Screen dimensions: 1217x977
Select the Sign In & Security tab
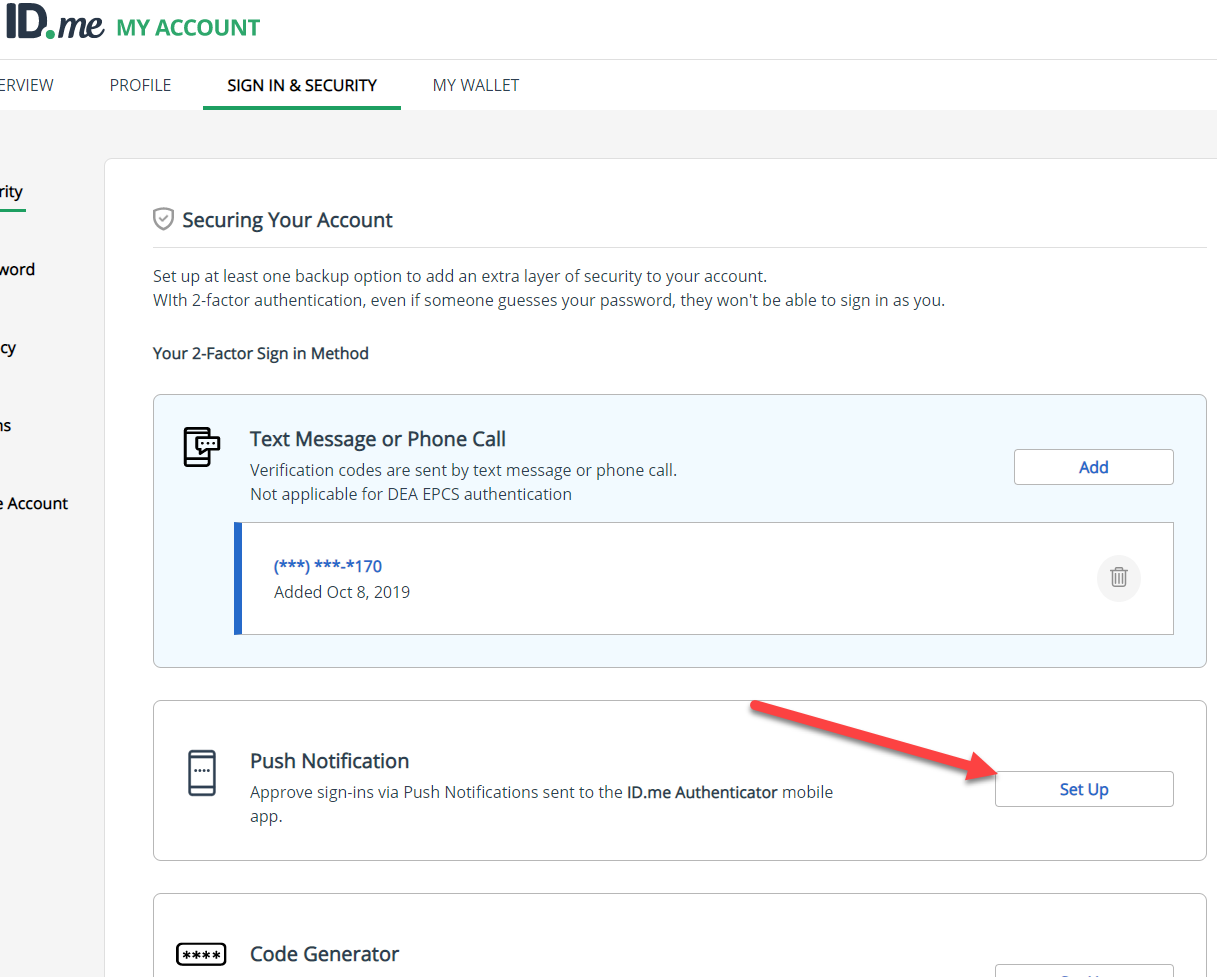tap(301, 85)
